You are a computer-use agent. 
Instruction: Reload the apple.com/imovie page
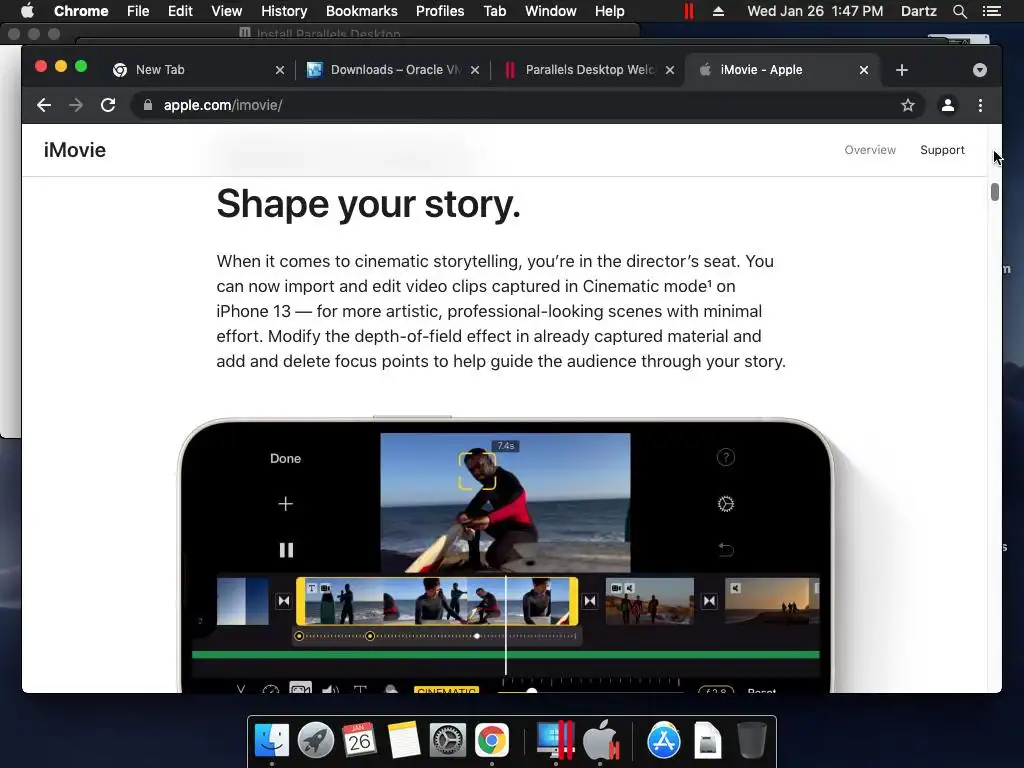point(108,105)
